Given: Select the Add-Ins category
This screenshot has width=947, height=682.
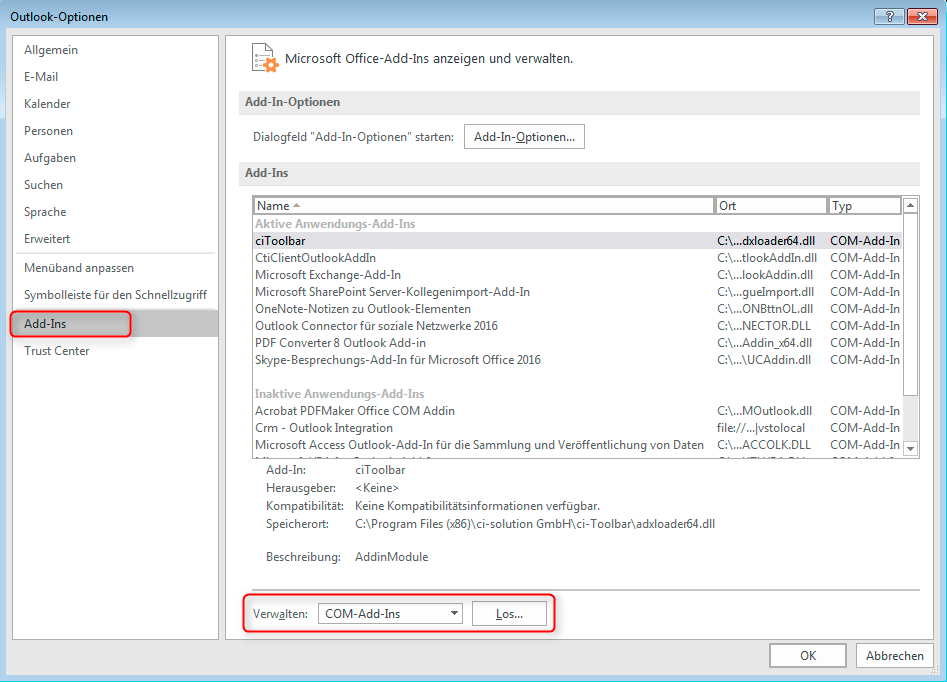Looking at the screenshot, I should (115, 324).
